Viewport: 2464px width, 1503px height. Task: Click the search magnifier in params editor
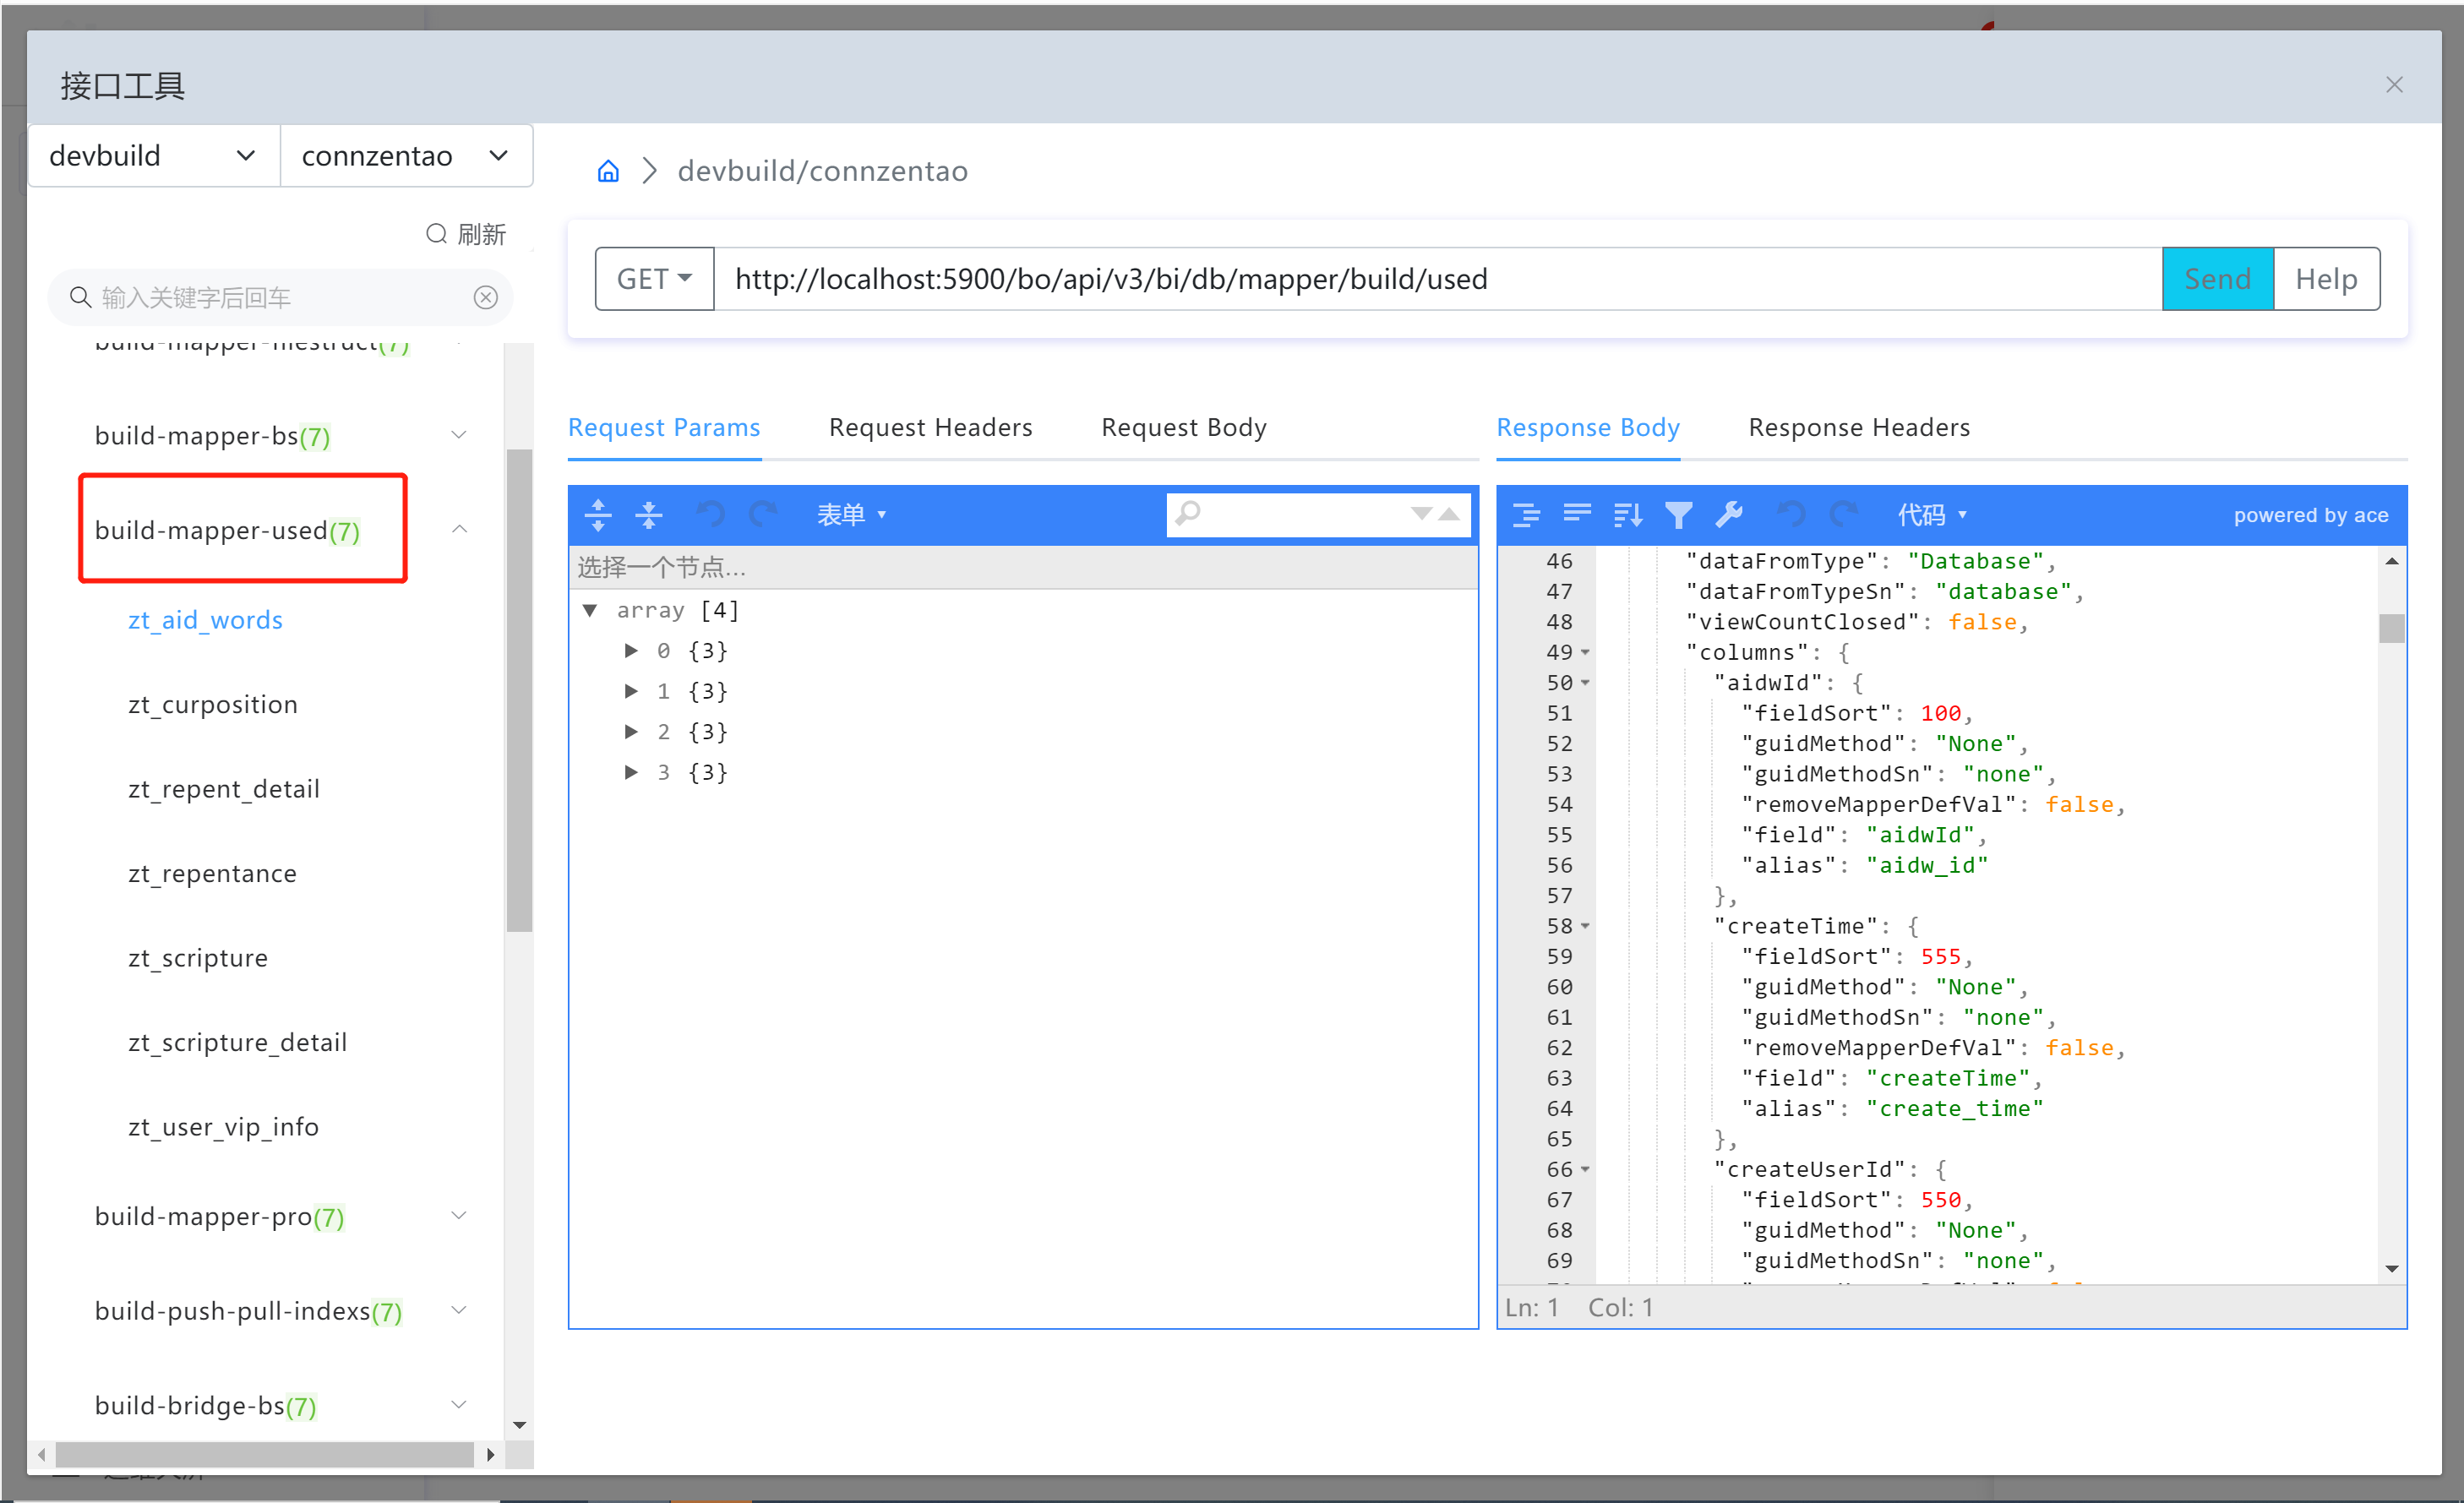1188,514
